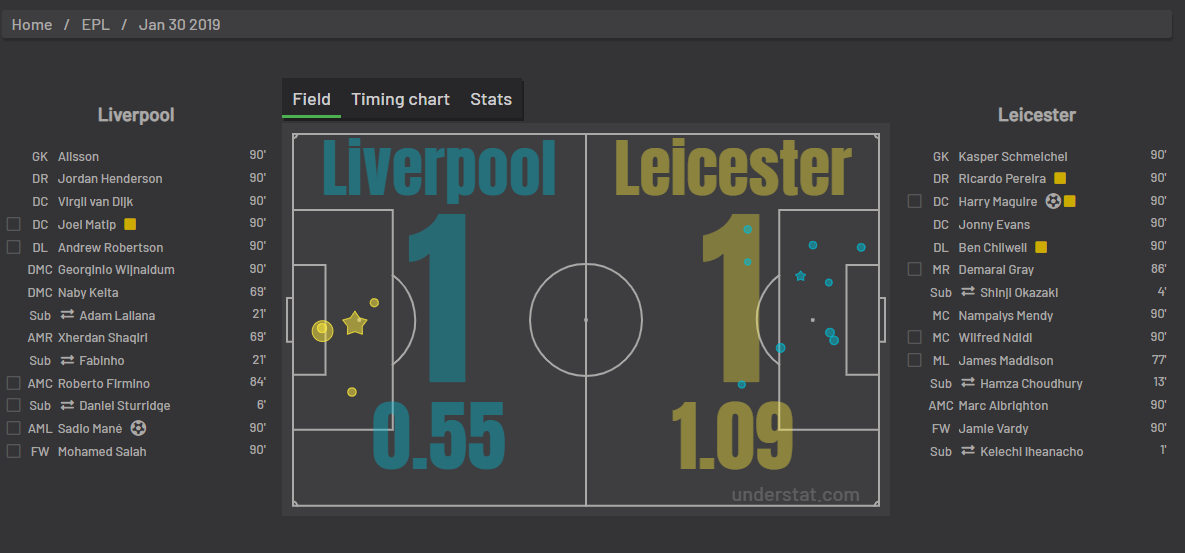This screenshot has height=553, width=1185.
Task: Open the Stats tab
Action: pyautogui.click(x=490, y=99)
